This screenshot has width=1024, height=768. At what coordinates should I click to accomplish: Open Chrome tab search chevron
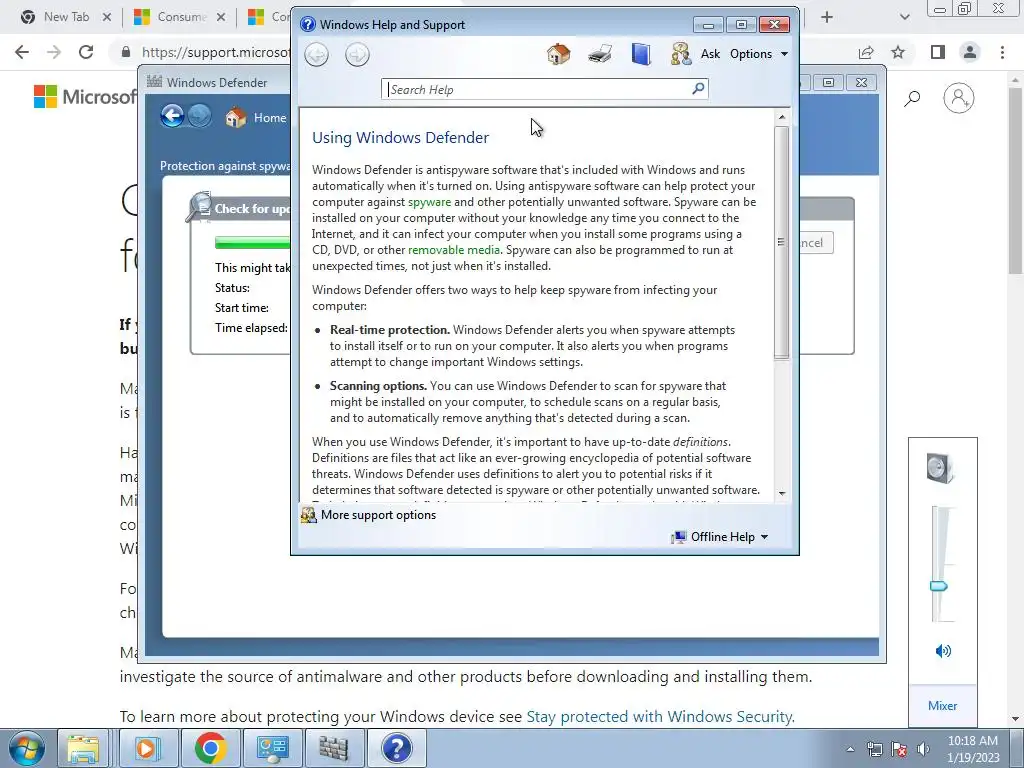coord(904,17)
